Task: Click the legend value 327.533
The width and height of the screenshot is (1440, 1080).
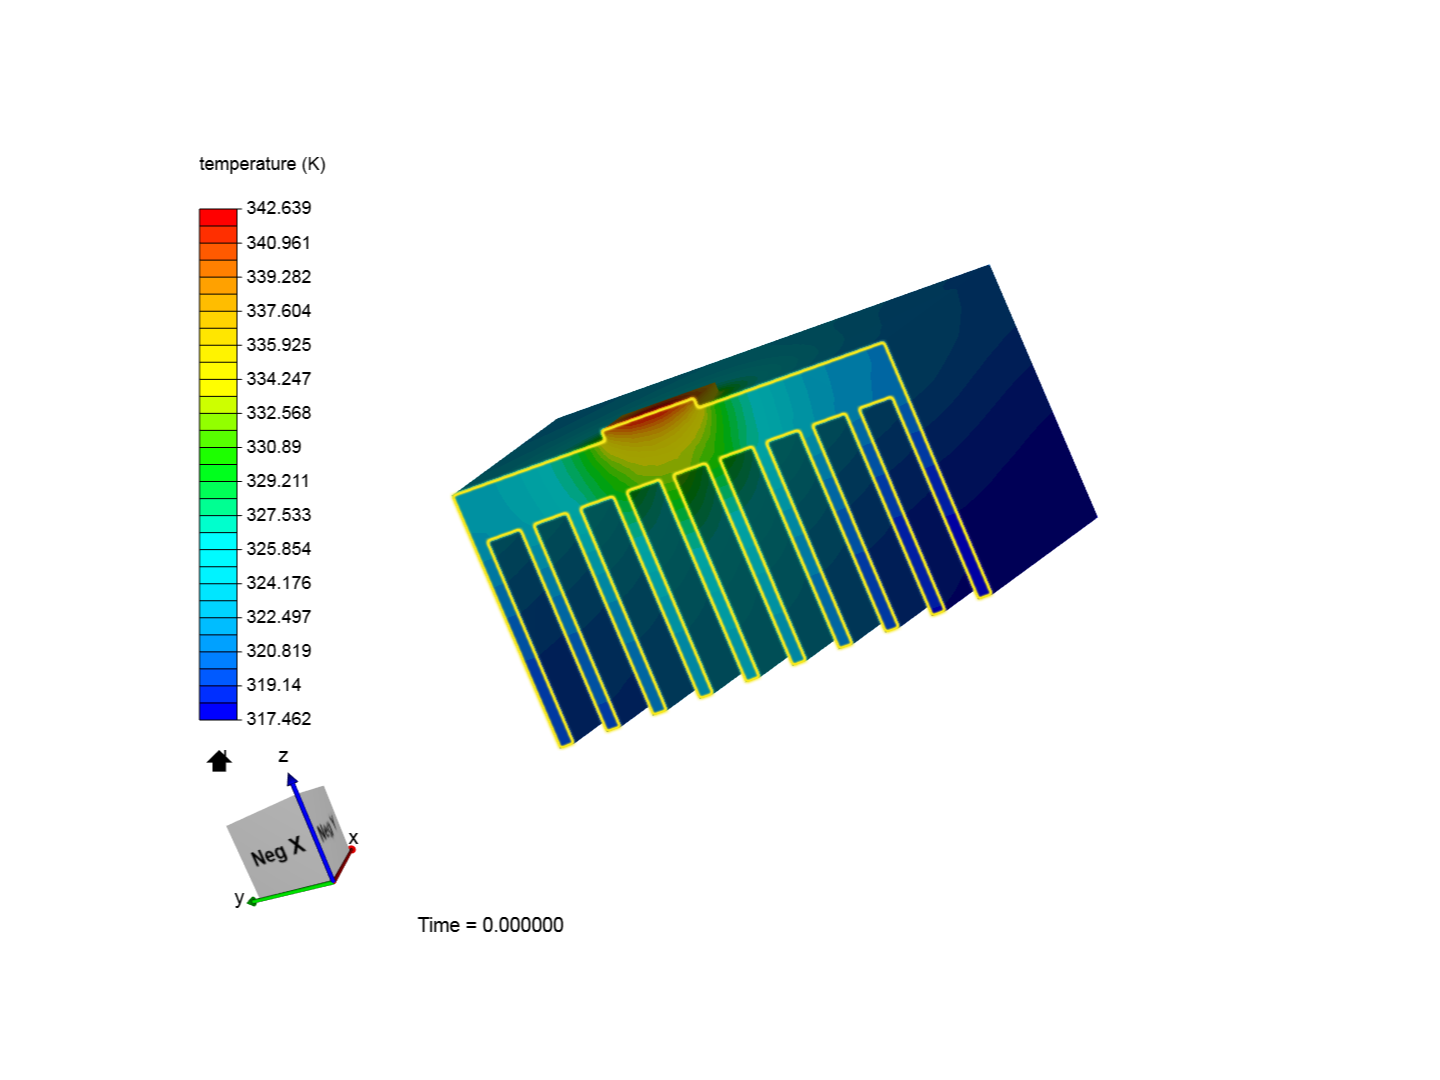Action: point(279,515)
